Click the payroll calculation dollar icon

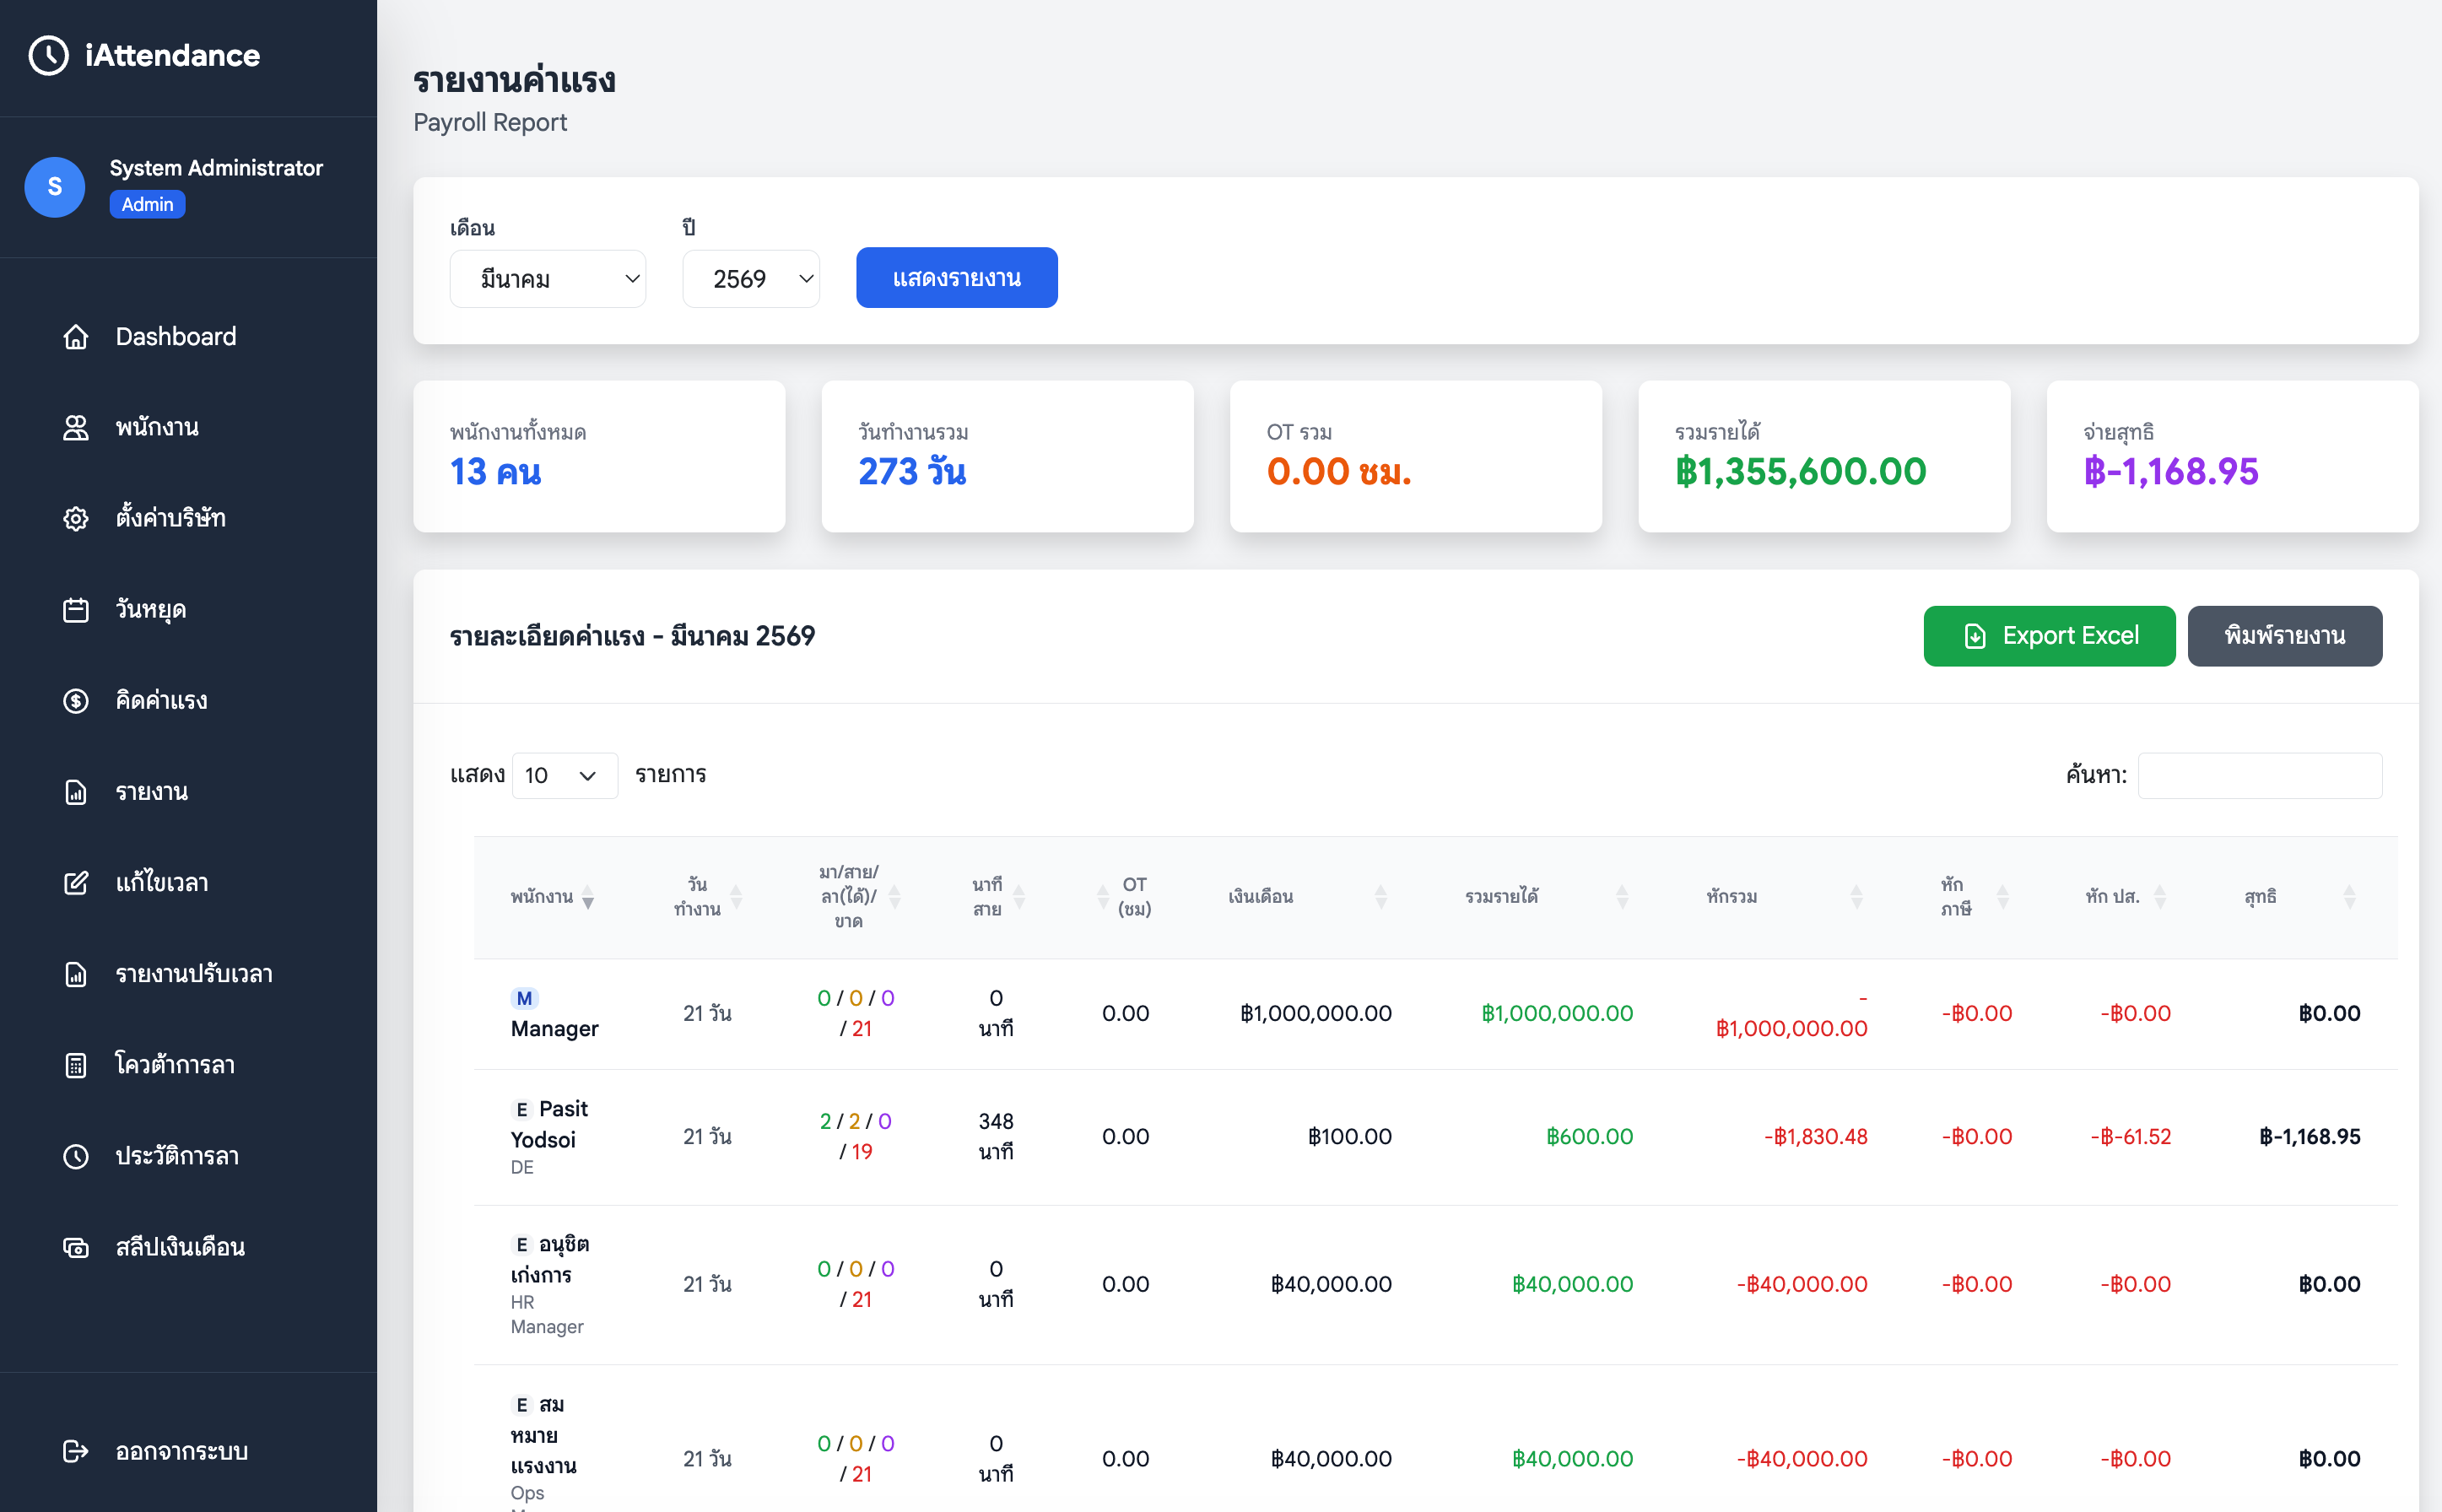coord(76,701)
